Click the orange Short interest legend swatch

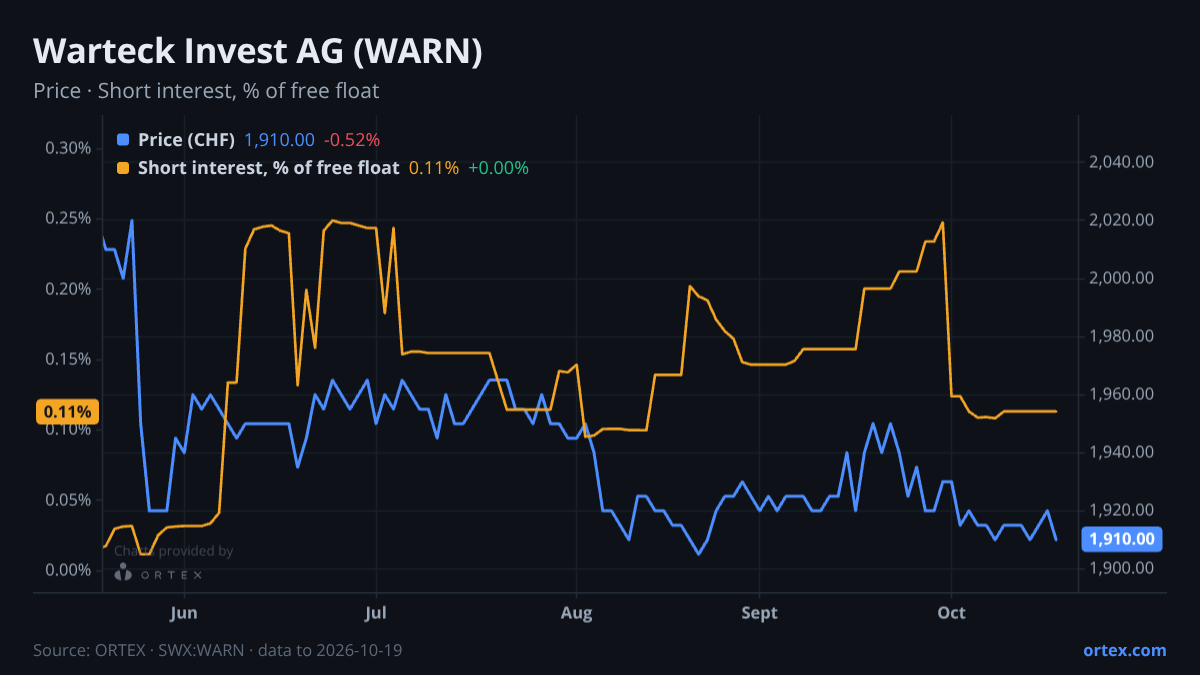[x=123, y=168]
